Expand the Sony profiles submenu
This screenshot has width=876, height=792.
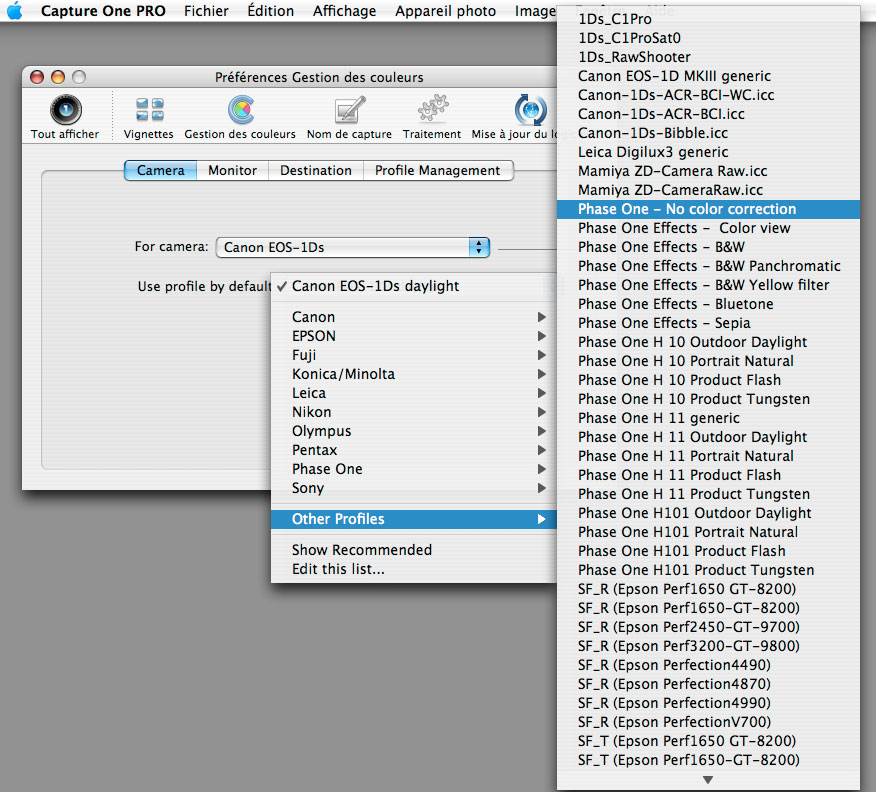[414, 488]
